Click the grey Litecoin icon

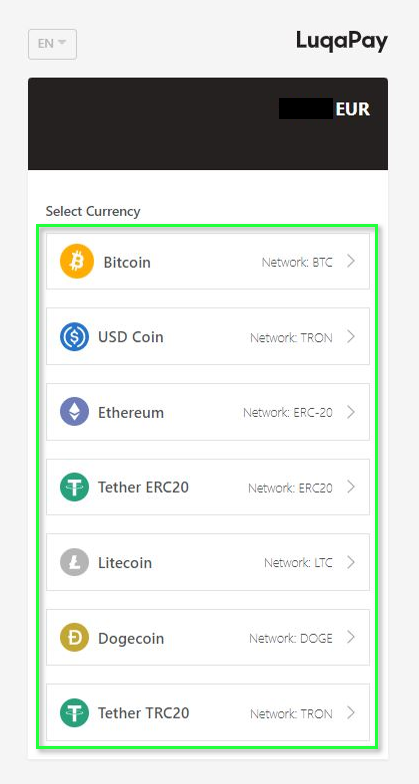[x=74, y=562]
